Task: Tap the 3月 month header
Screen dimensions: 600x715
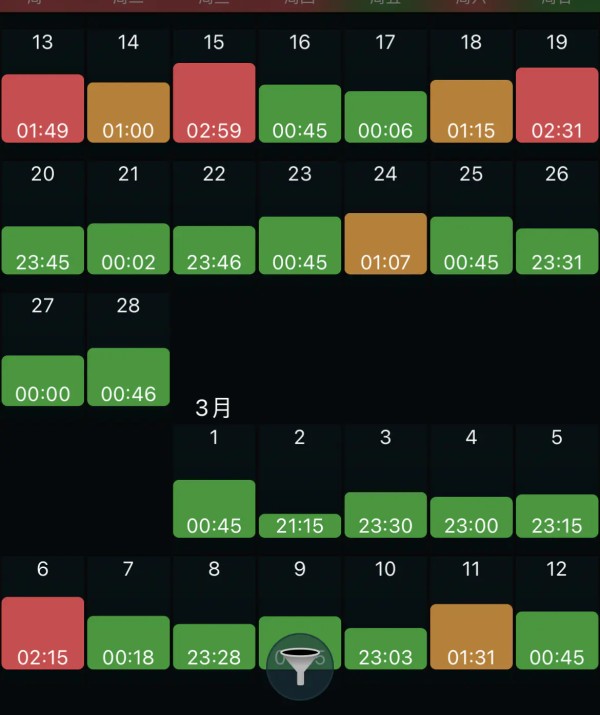Action: tap(213, 408)
